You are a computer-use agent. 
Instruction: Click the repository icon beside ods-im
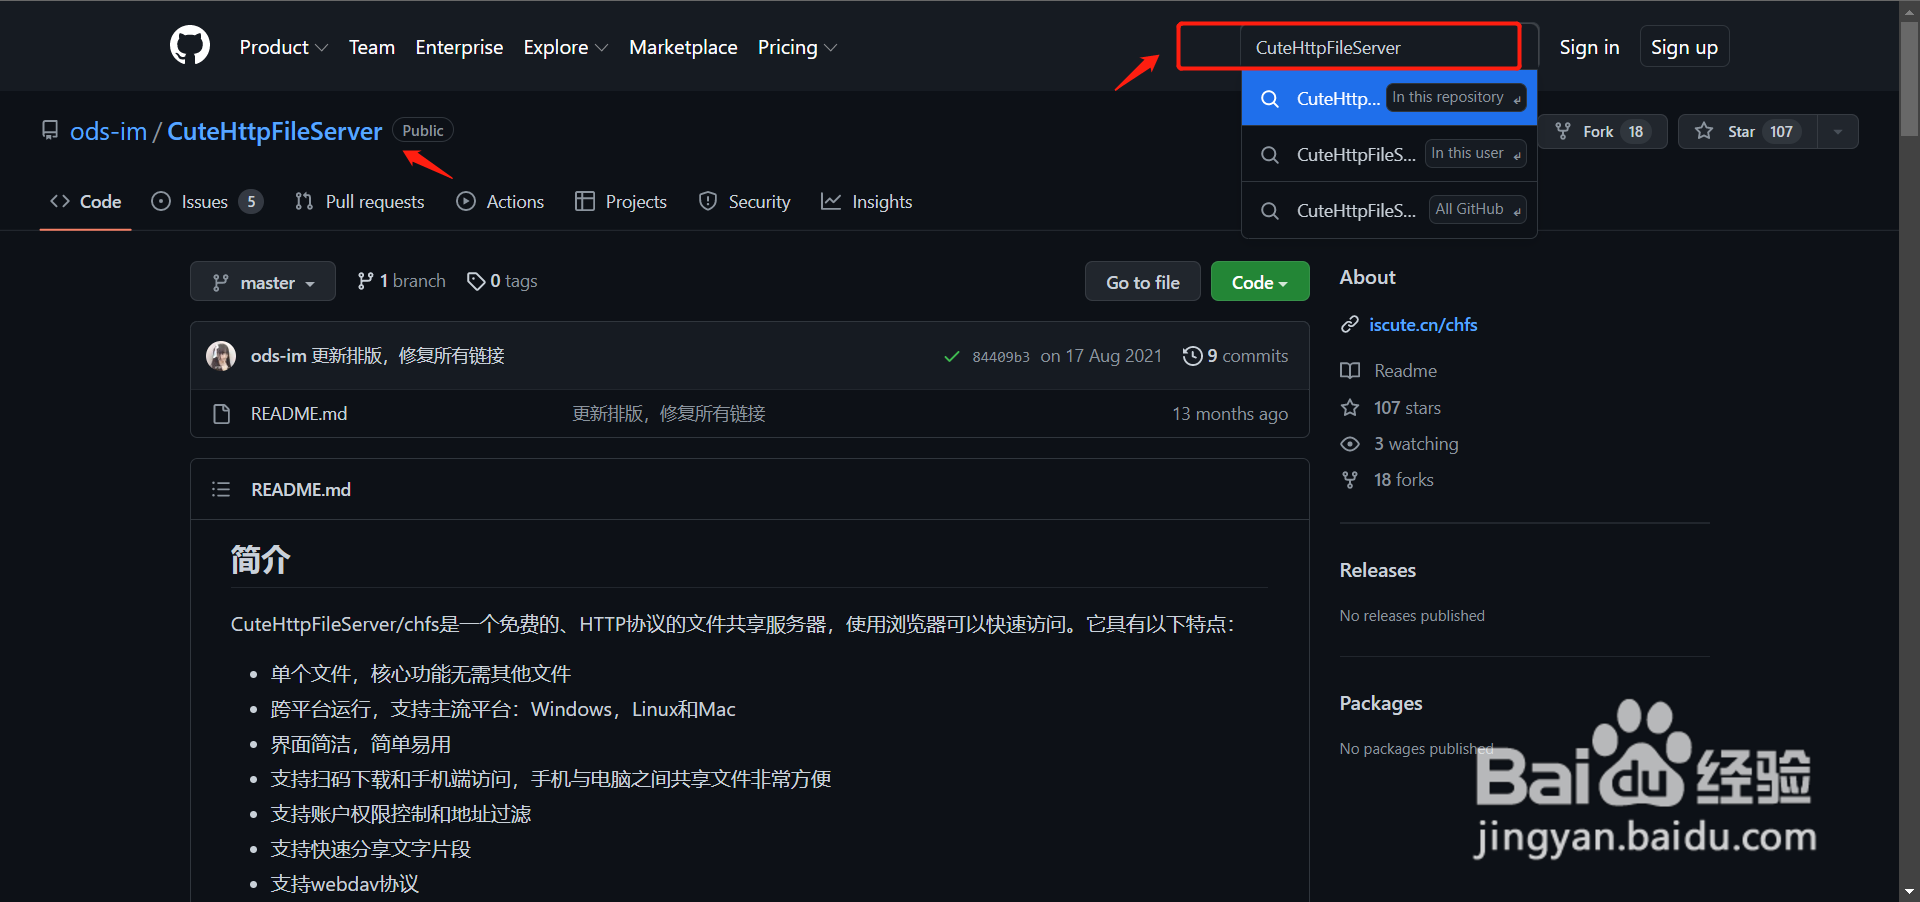[x=50, y=130]
